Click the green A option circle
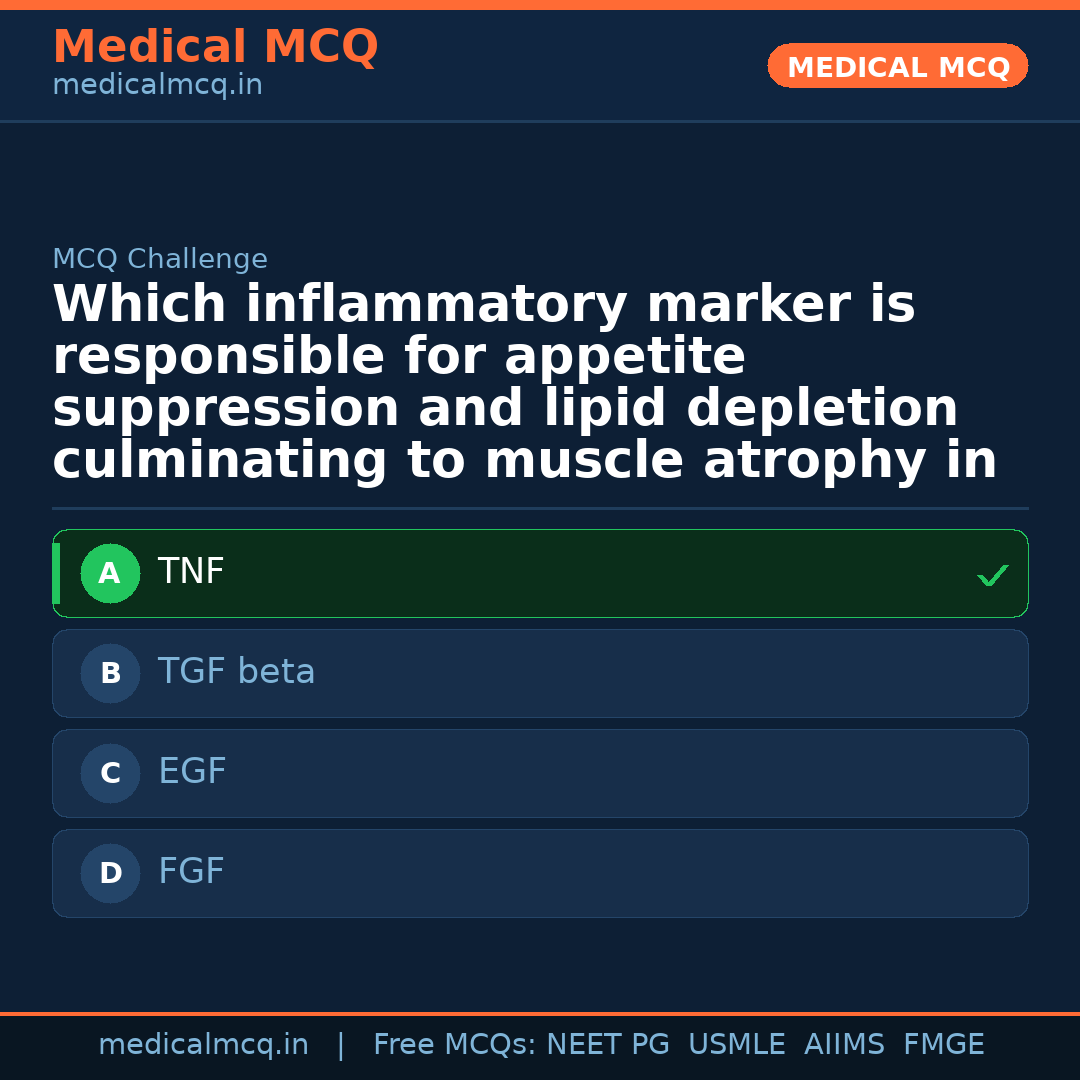This screenshot has height=1080, width=1080. point(110,574)
